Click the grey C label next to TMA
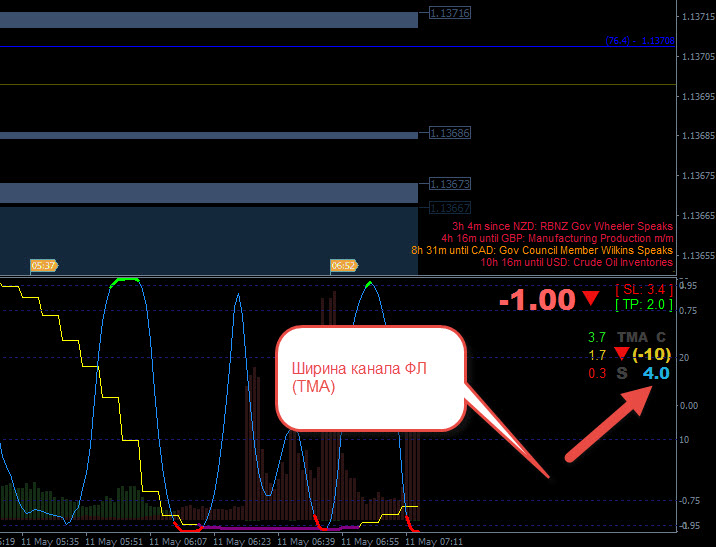This screenshot has height=547, width=716. [661, 337]
